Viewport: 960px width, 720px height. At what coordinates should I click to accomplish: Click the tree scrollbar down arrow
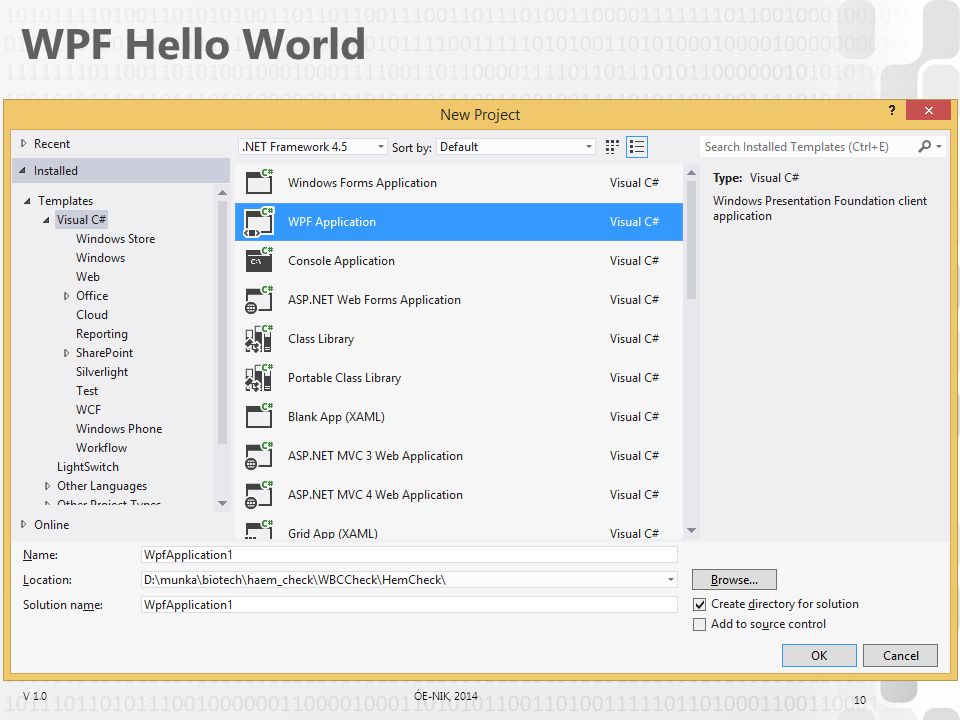point(222,503)
